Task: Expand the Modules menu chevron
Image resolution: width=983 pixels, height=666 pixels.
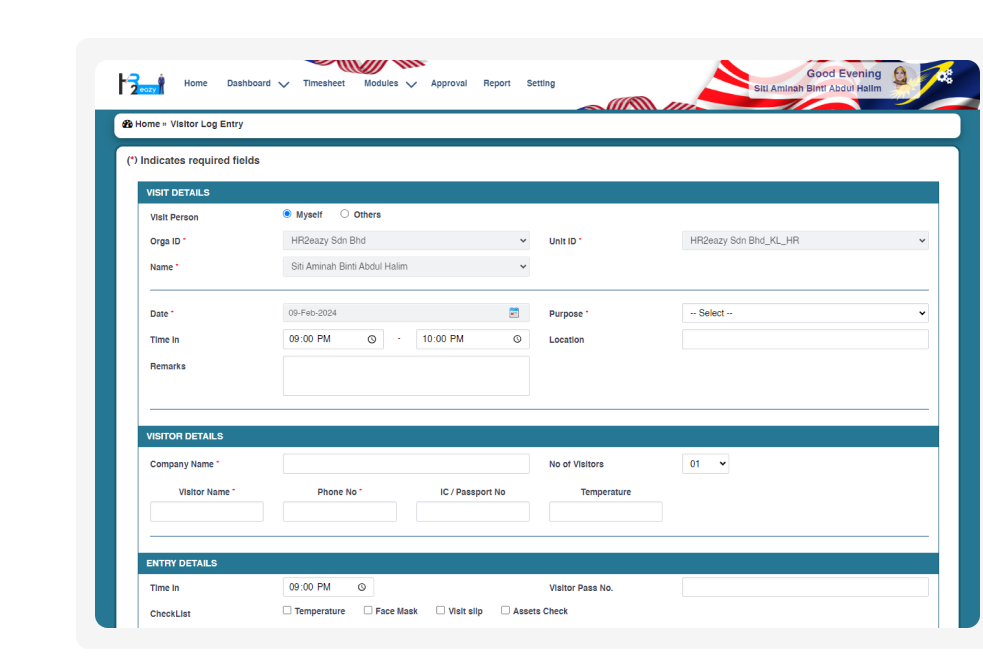Action: point(411,85)
